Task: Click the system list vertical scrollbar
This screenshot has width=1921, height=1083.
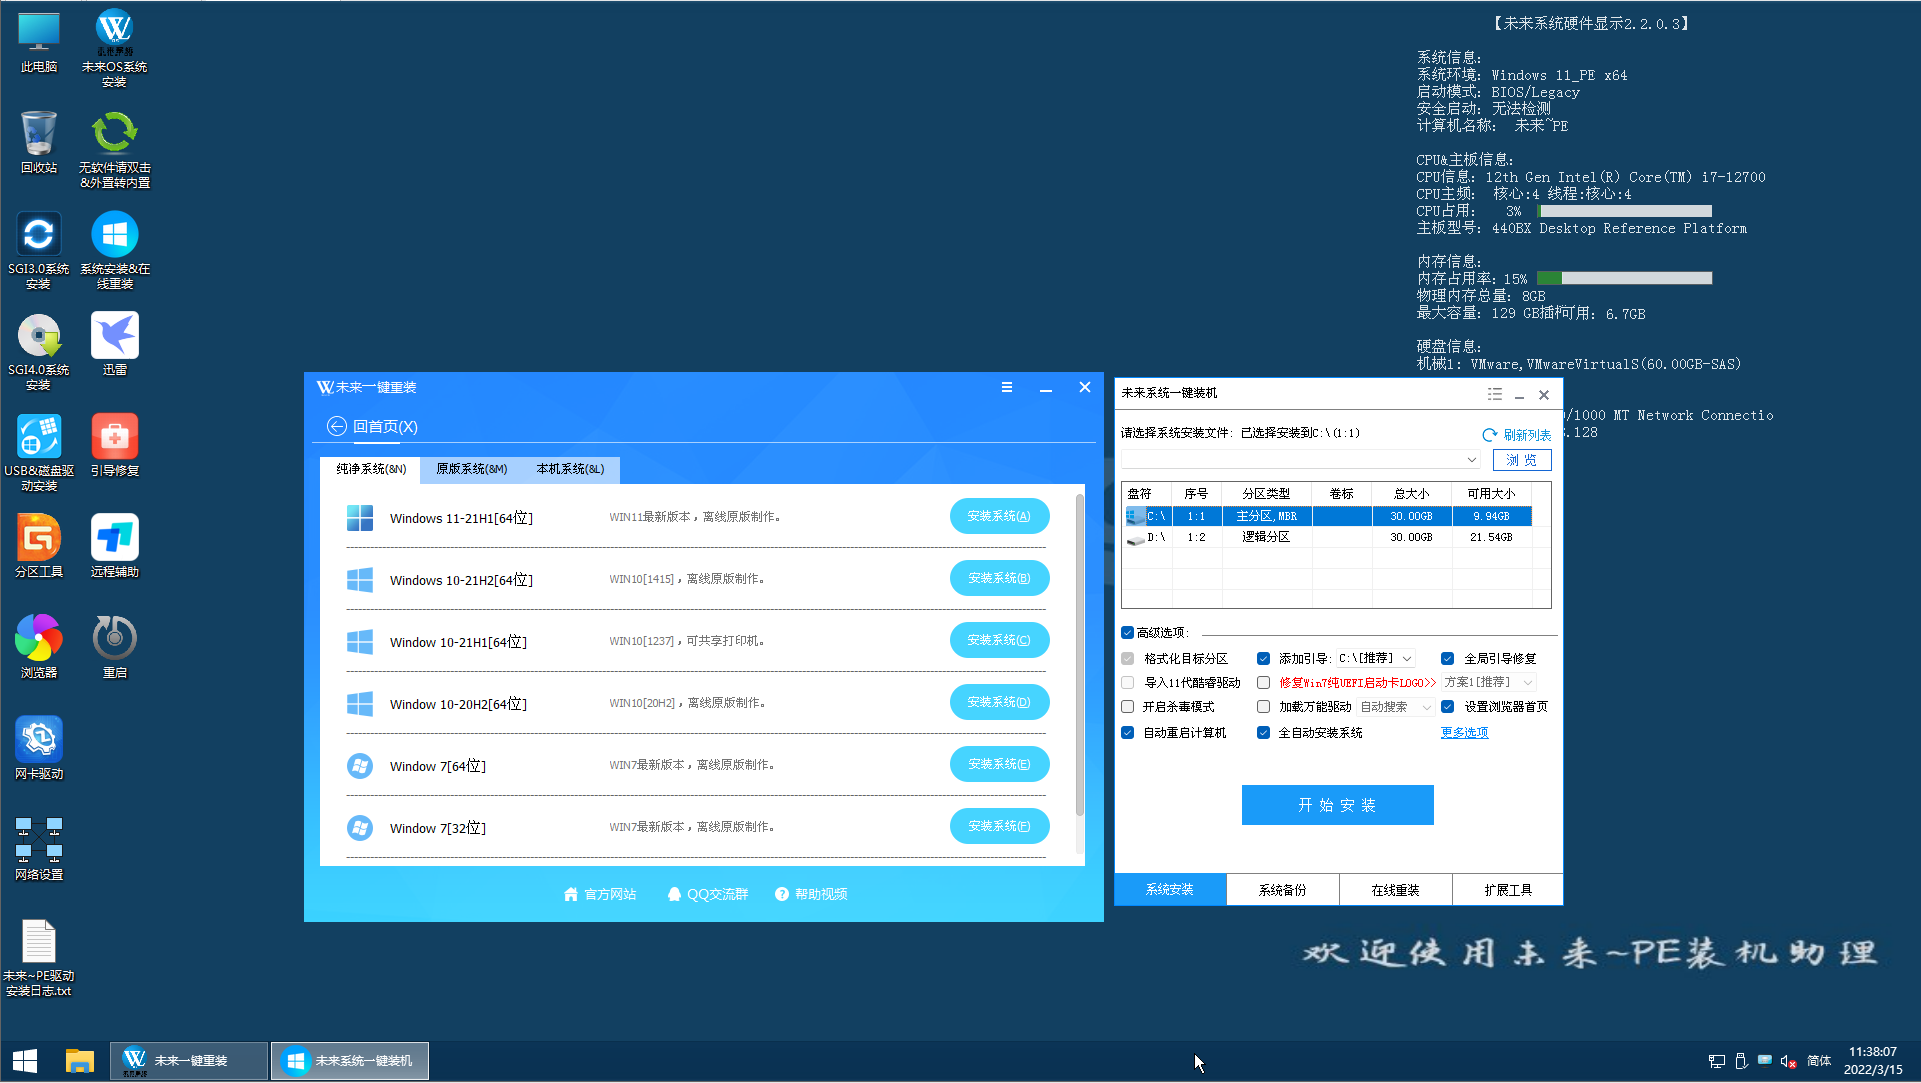Action: pyautogui.click(x=1080, y=655)
